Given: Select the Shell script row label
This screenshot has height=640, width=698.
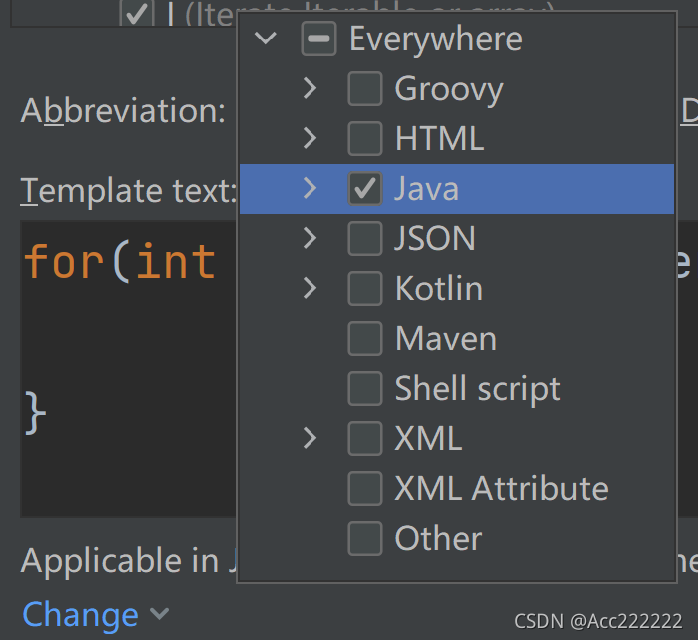Looking at the screenshot, I should coord(478,389).
